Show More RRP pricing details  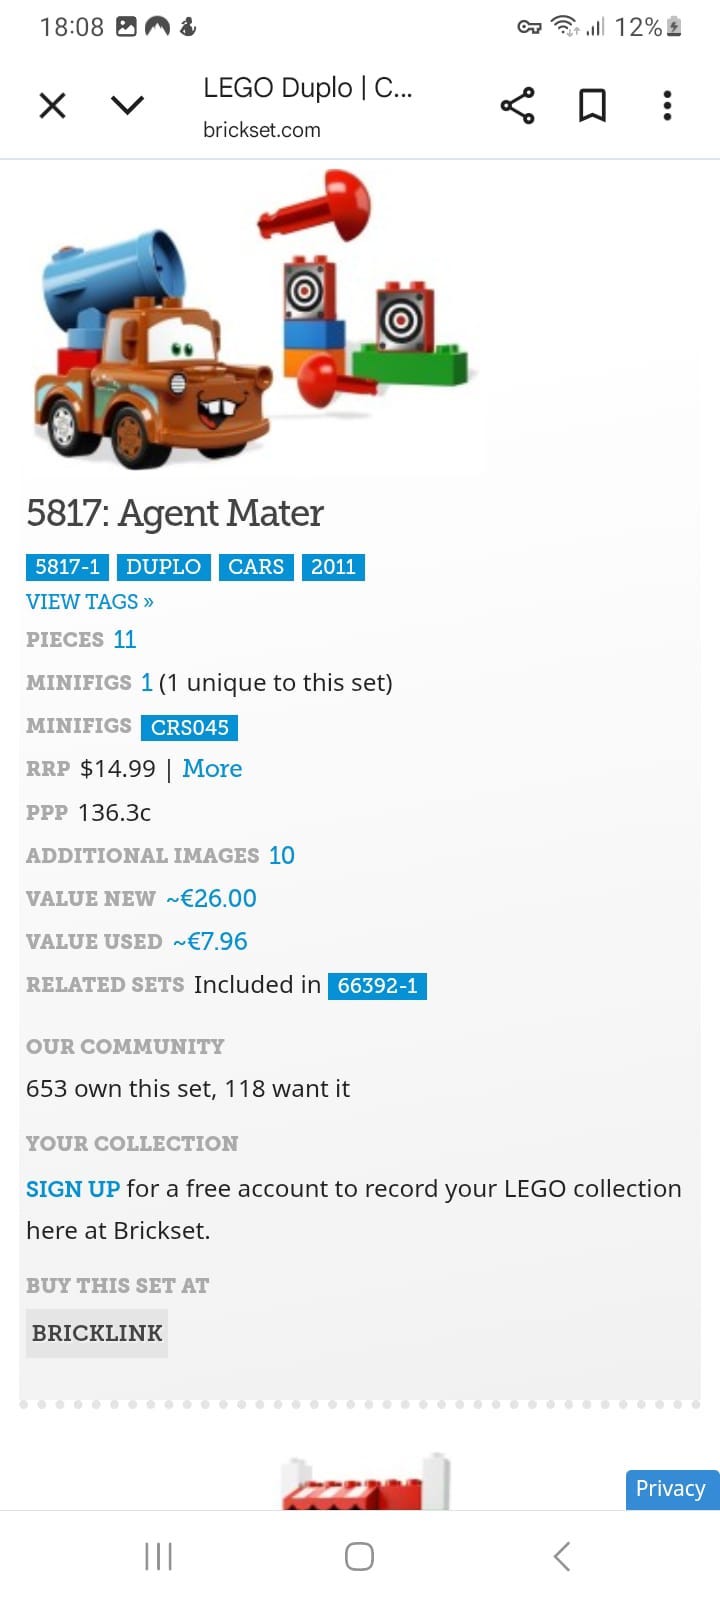(212, 769)
